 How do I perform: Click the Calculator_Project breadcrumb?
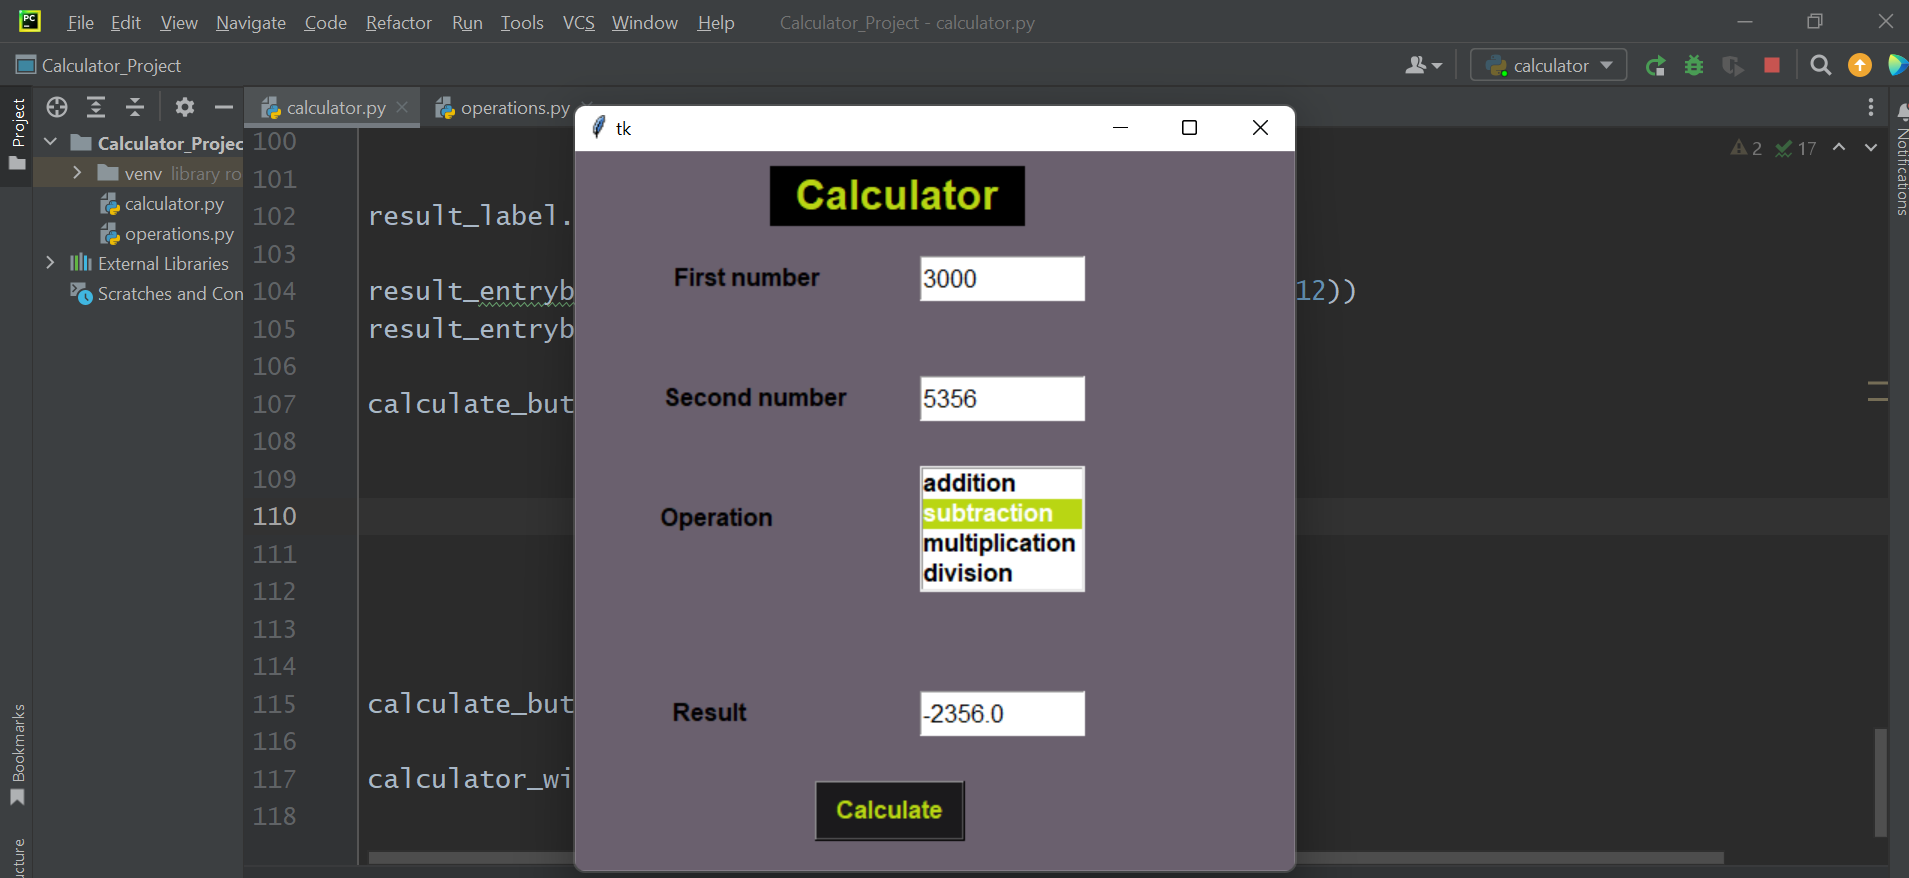tap(99, 66)
